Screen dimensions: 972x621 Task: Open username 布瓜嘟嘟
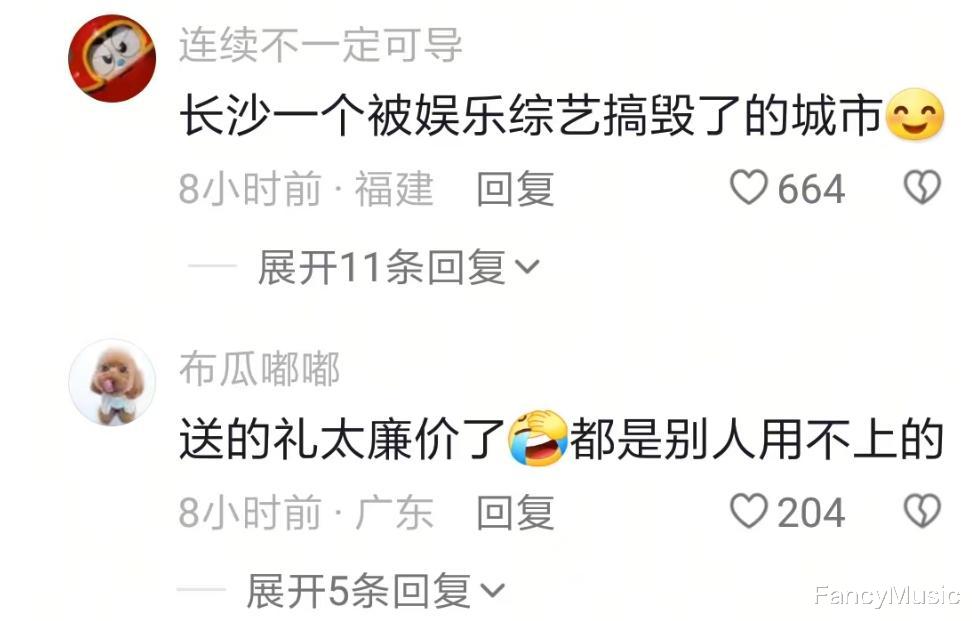[260, 369]
